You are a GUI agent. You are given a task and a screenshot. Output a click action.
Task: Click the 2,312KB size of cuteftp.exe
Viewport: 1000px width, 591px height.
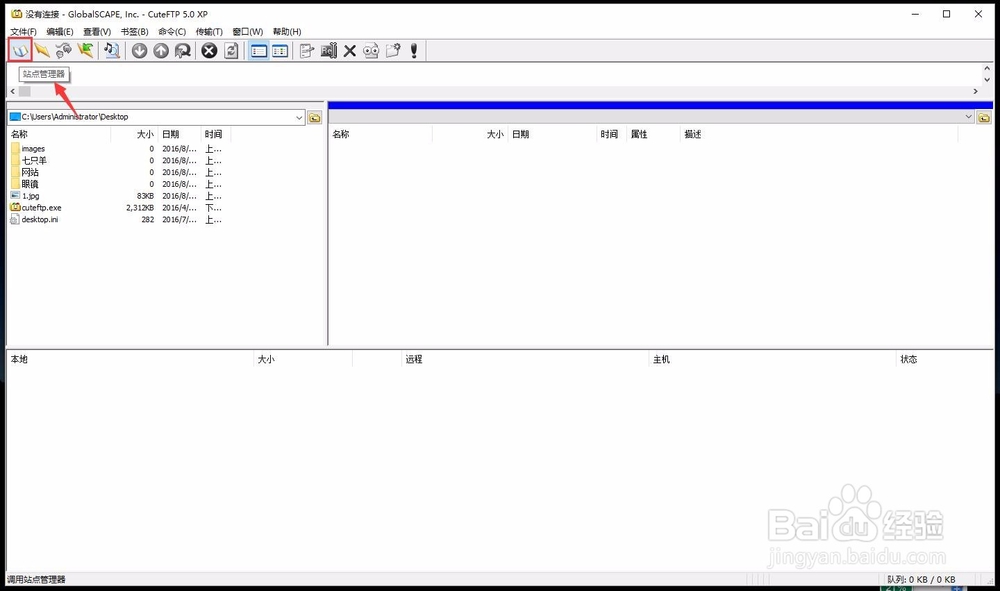140,207
